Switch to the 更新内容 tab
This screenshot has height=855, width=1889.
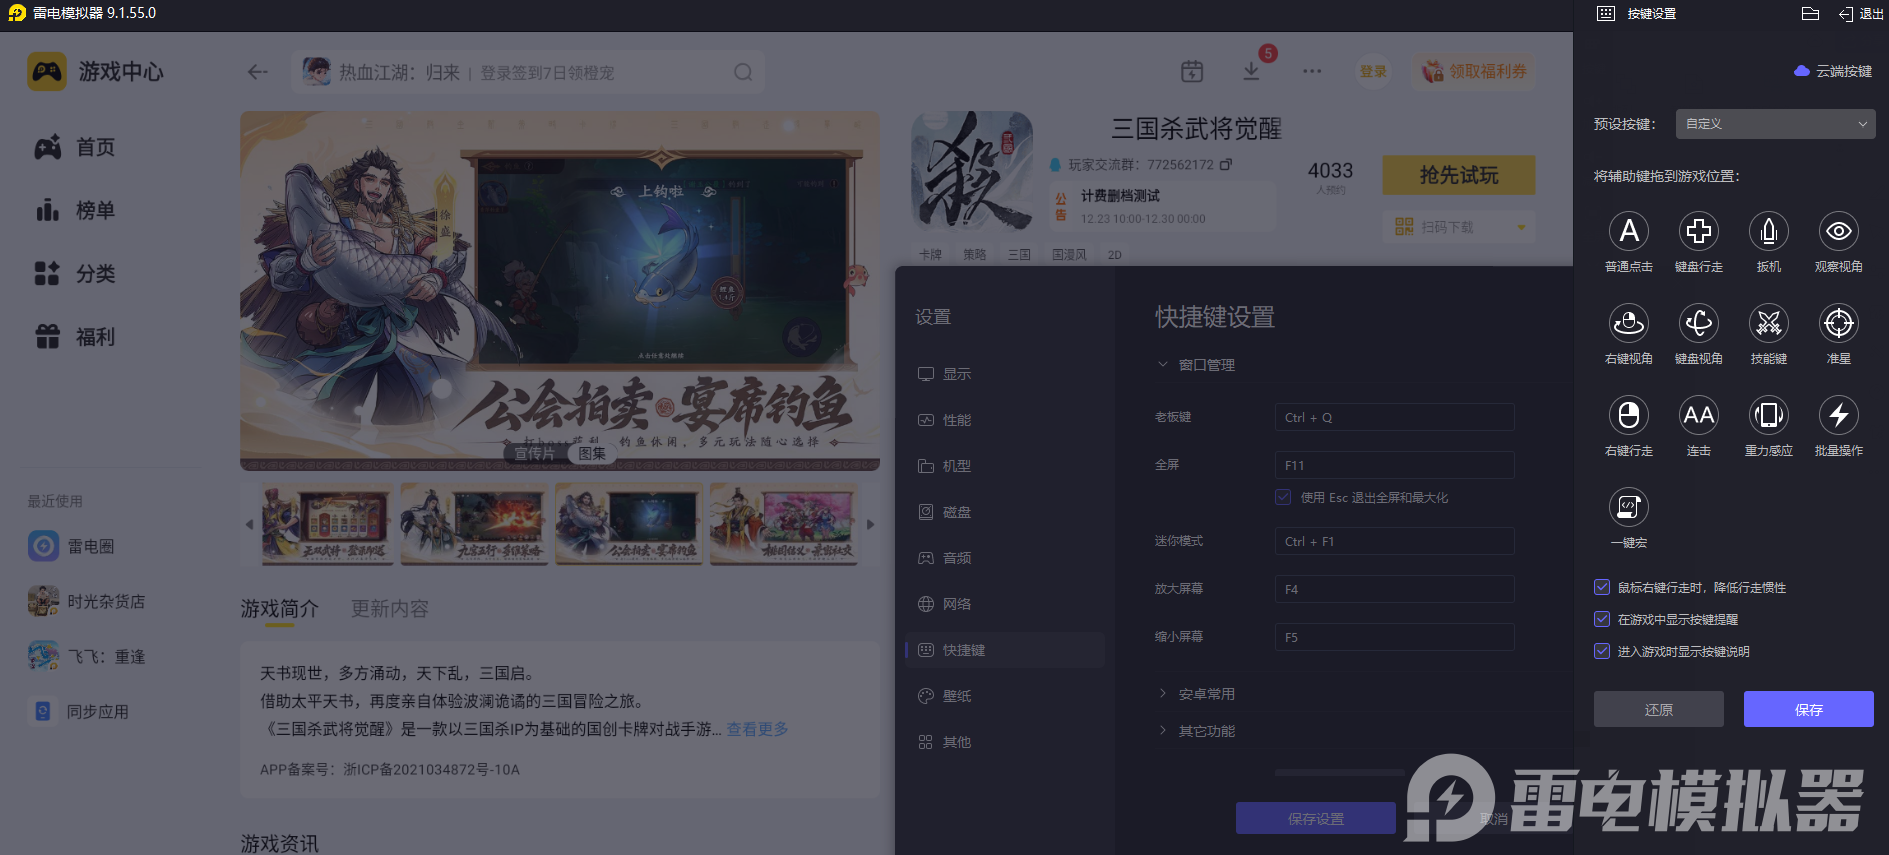[x=390, y=609]
